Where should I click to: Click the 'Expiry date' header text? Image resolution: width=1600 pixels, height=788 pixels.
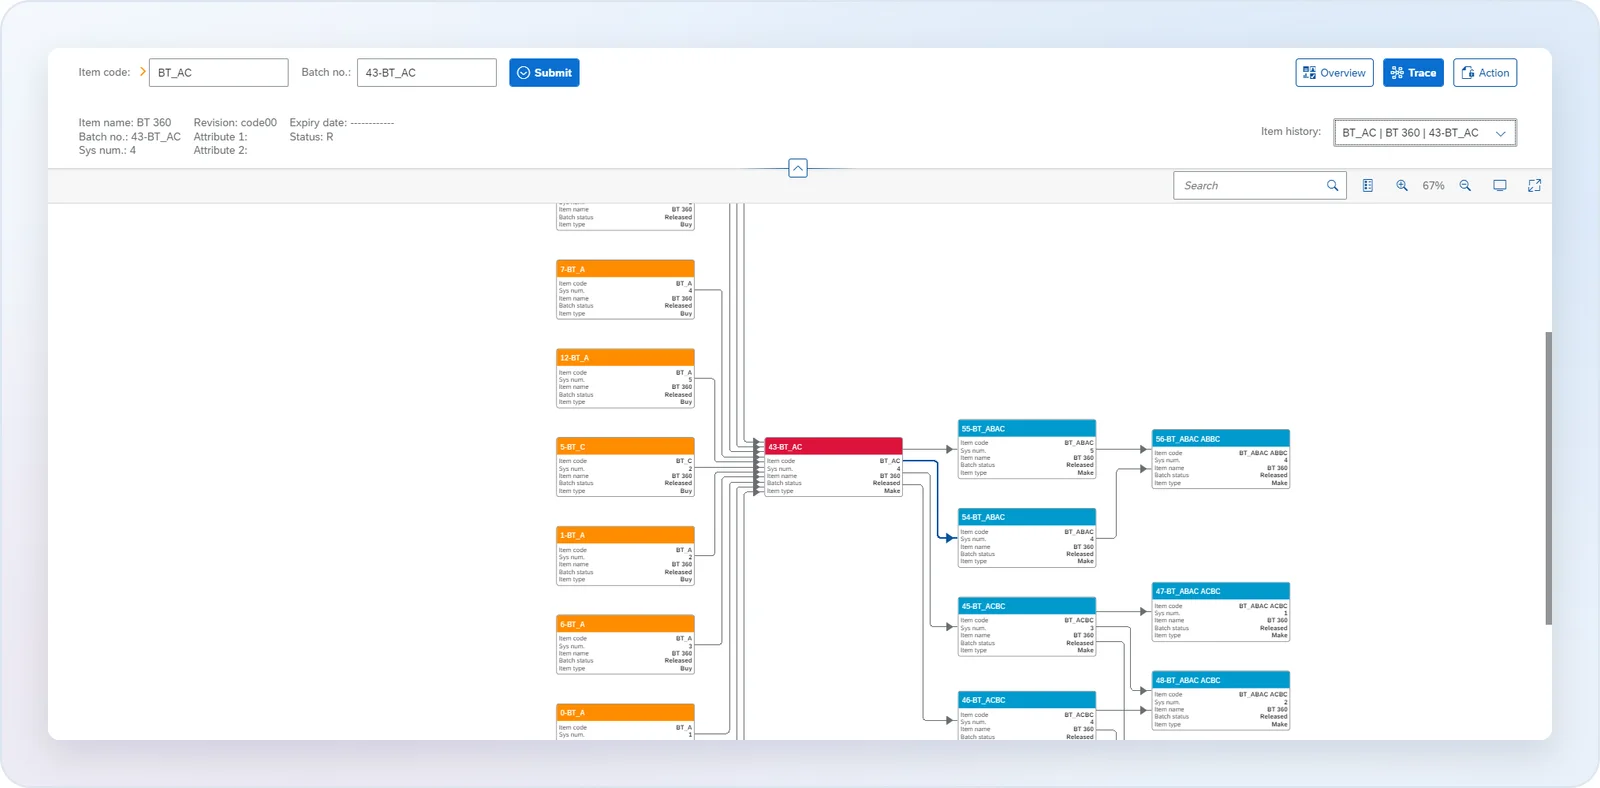tap(342, 123)
